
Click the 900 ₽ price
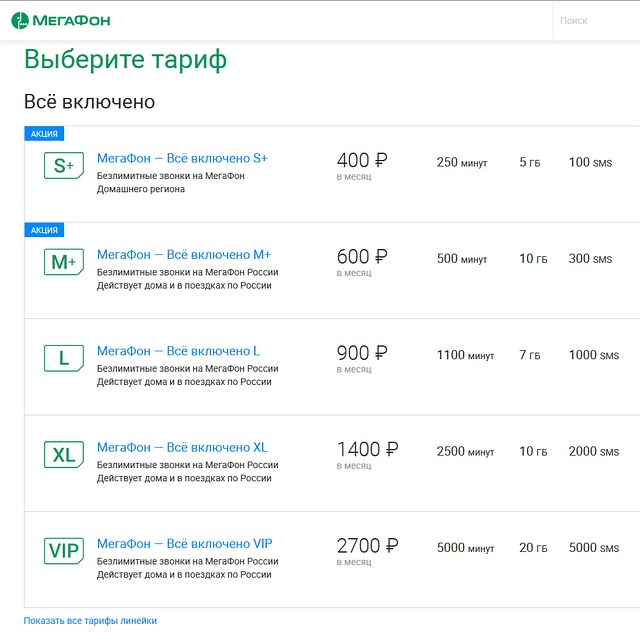362,353
